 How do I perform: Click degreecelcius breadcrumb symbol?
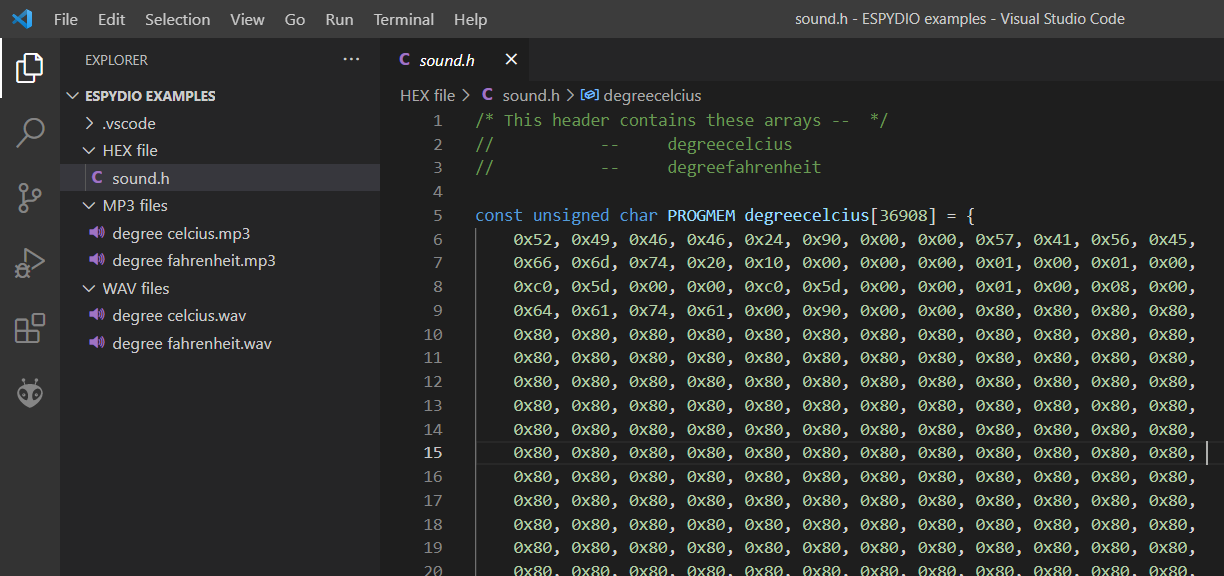tap(652, 95)
